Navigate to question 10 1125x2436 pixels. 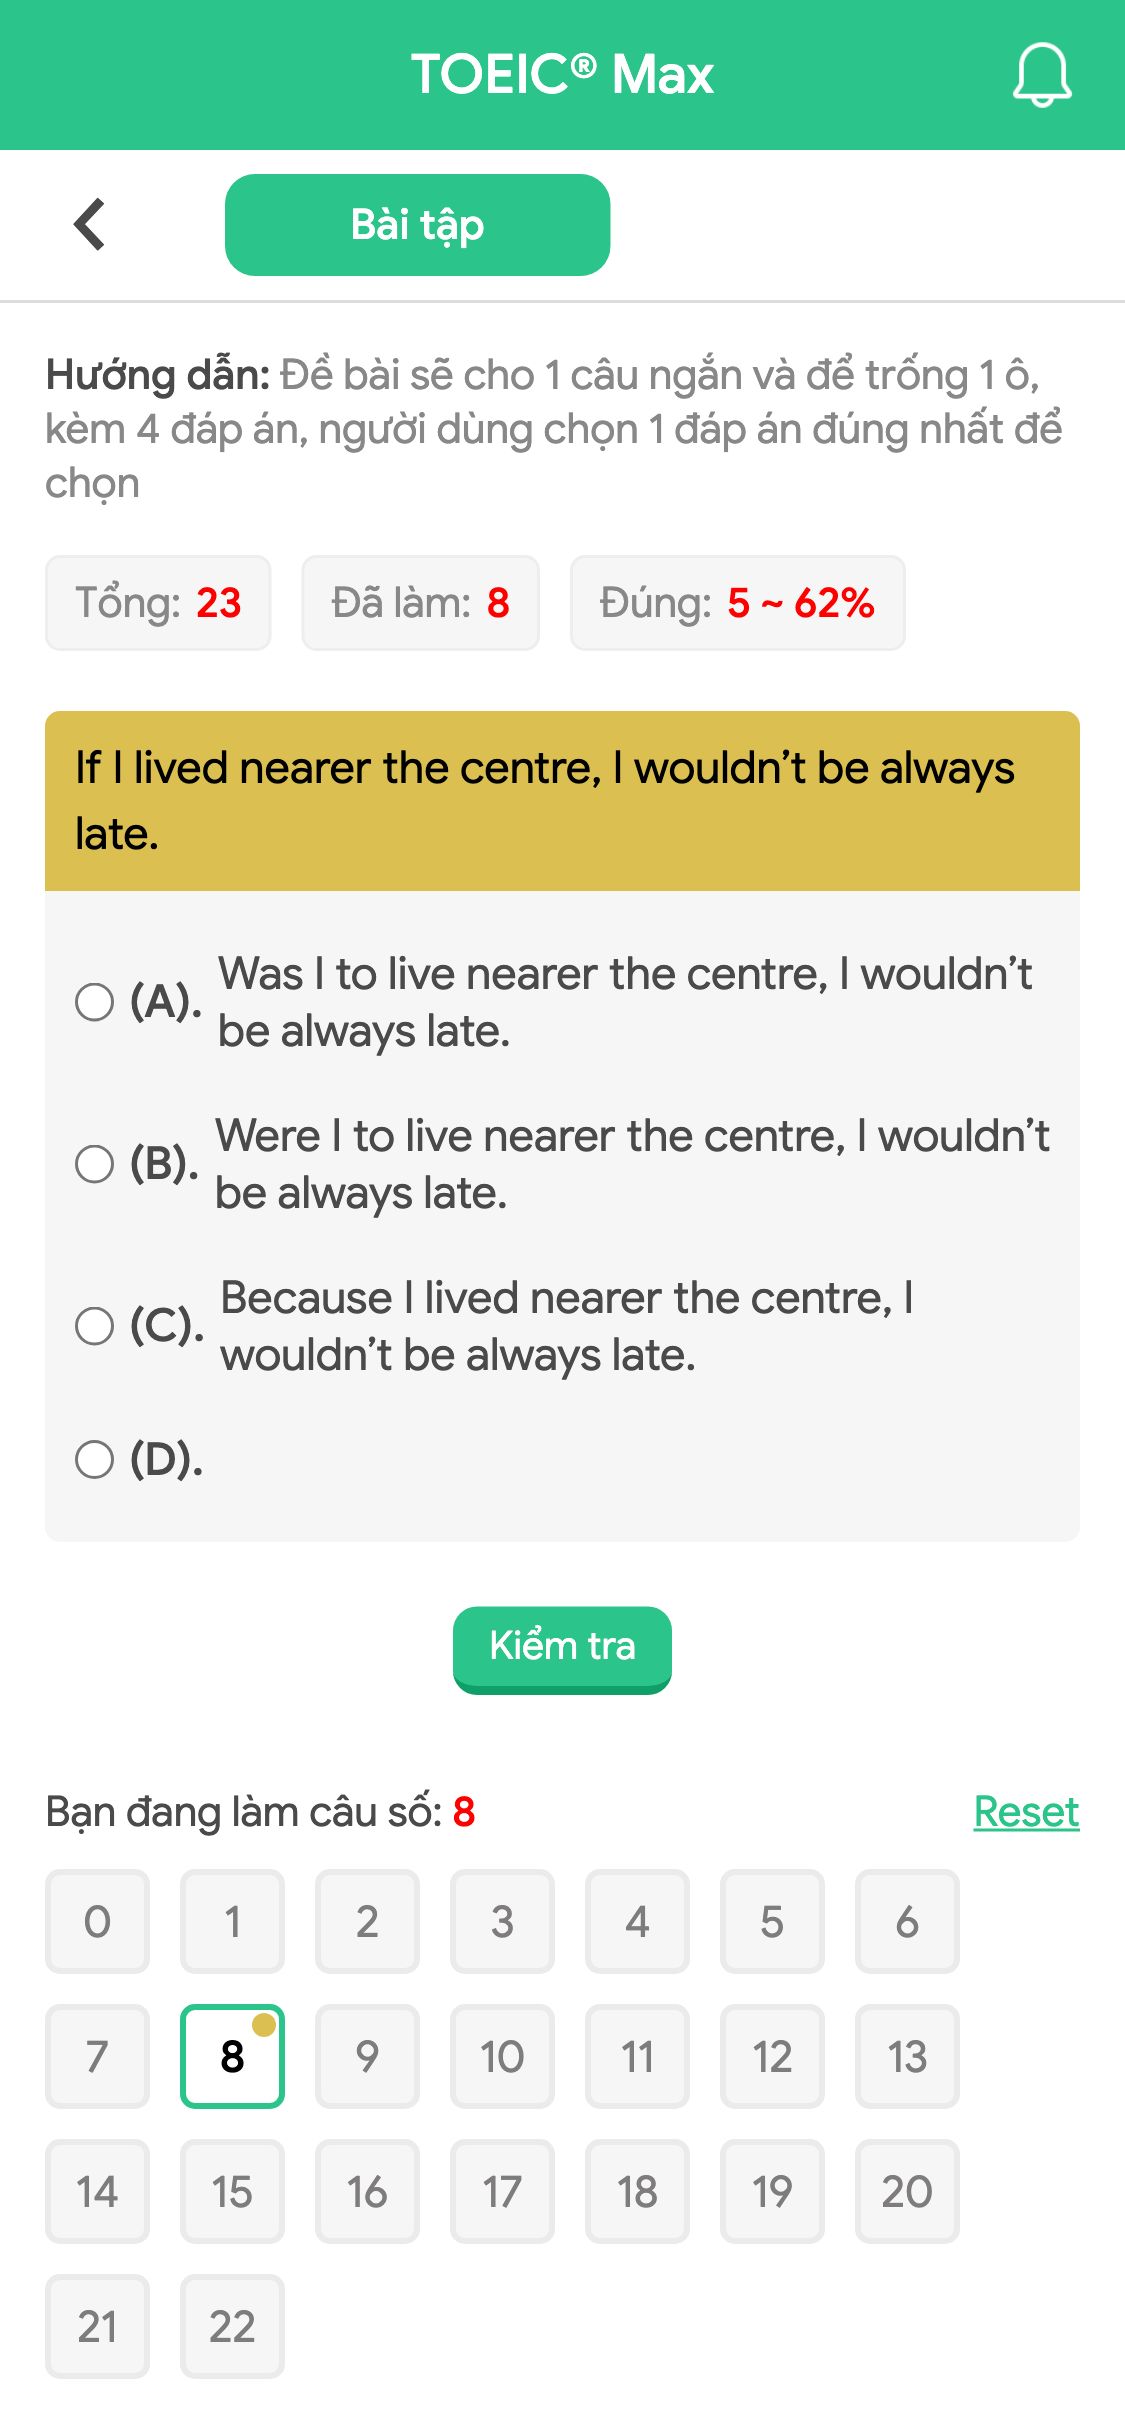click(x=502, y=2056)
